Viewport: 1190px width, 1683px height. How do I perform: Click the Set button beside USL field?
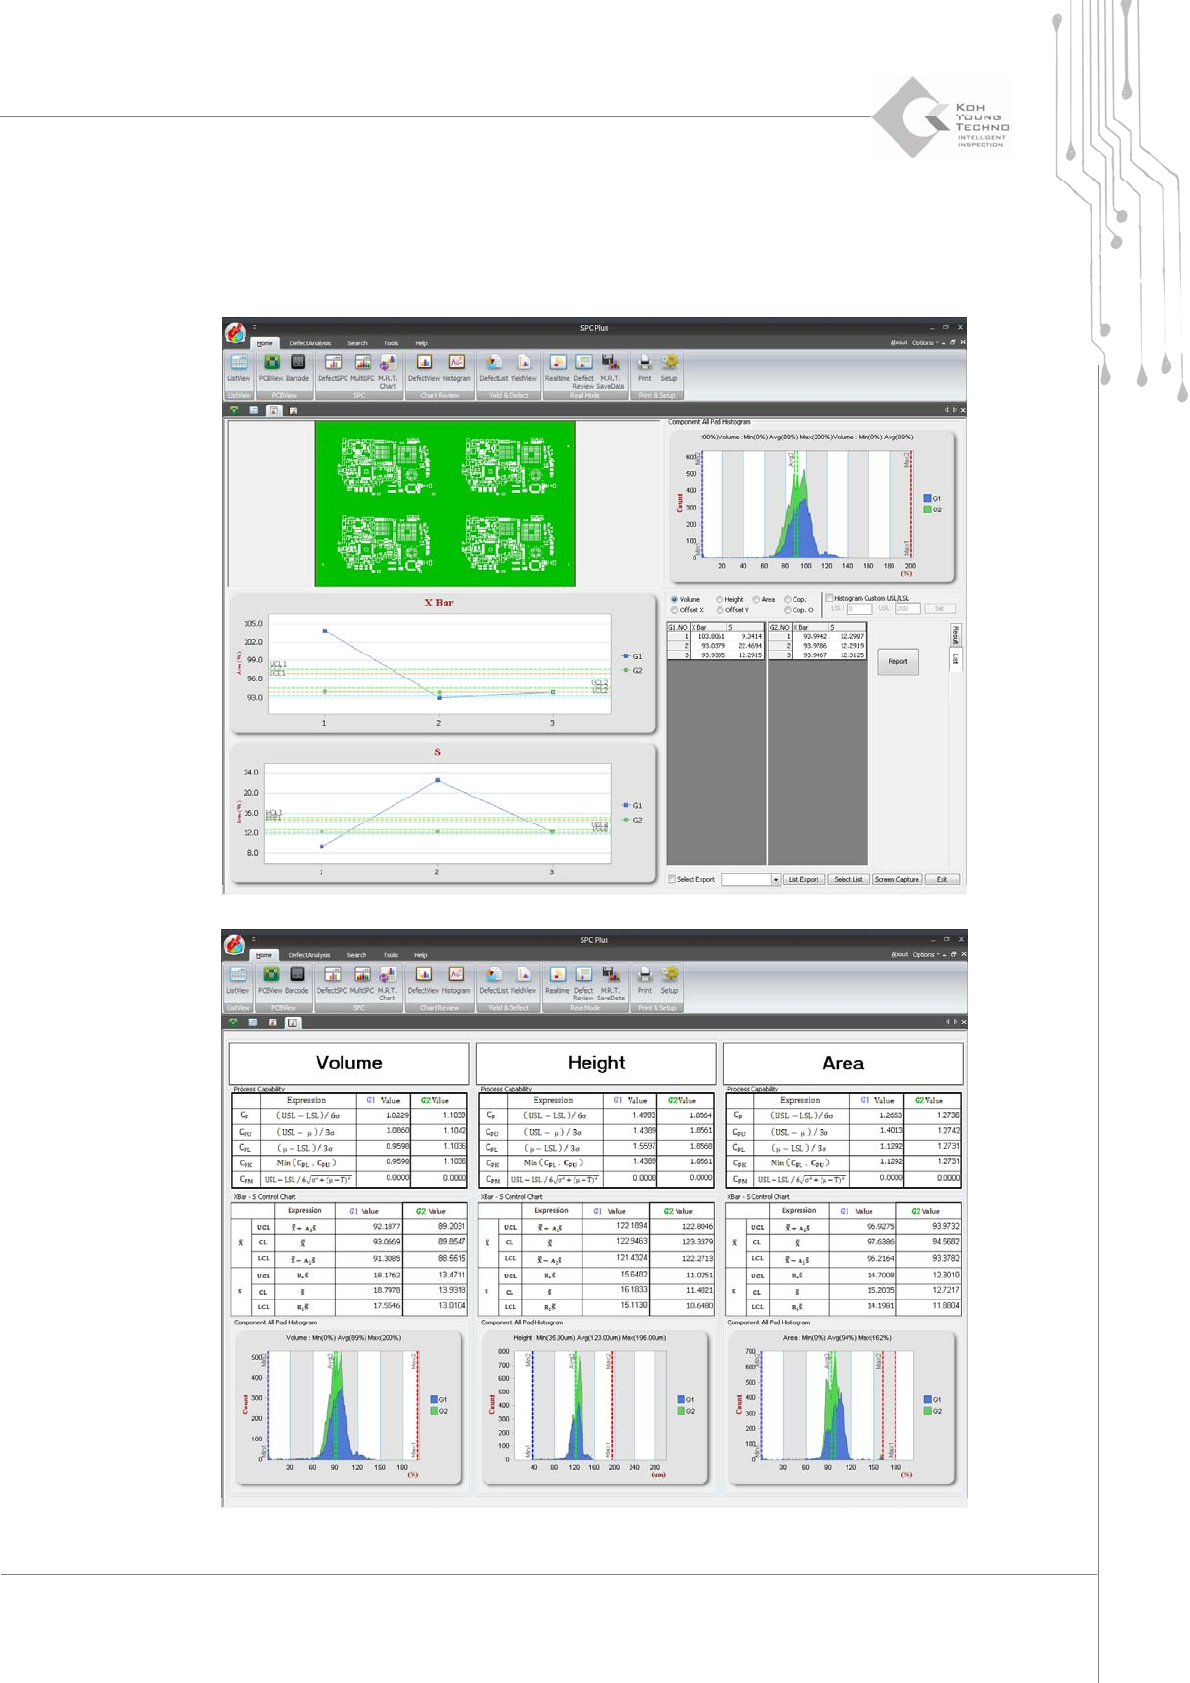click(939, 609)
